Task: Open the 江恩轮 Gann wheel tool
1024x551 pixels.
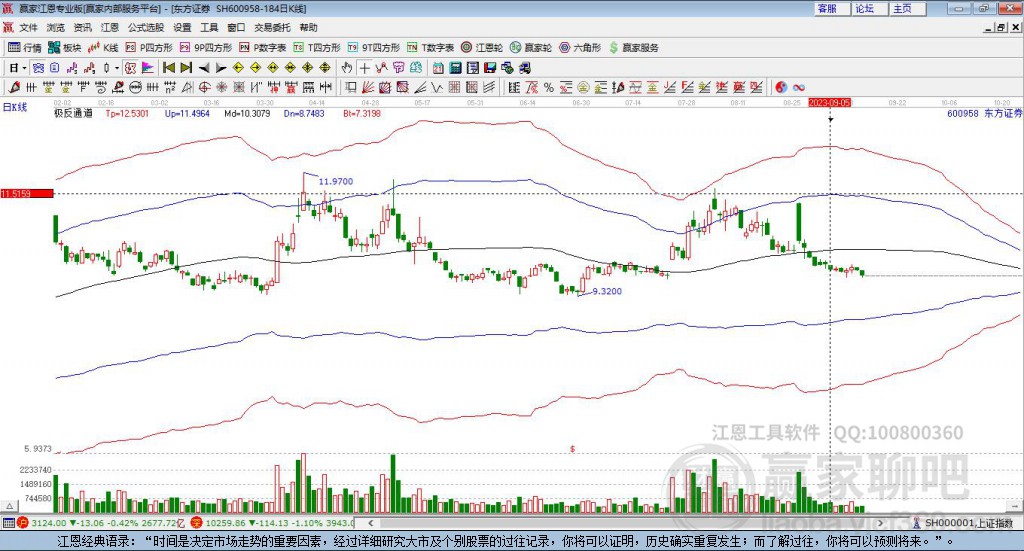Action: coord(482,48)
